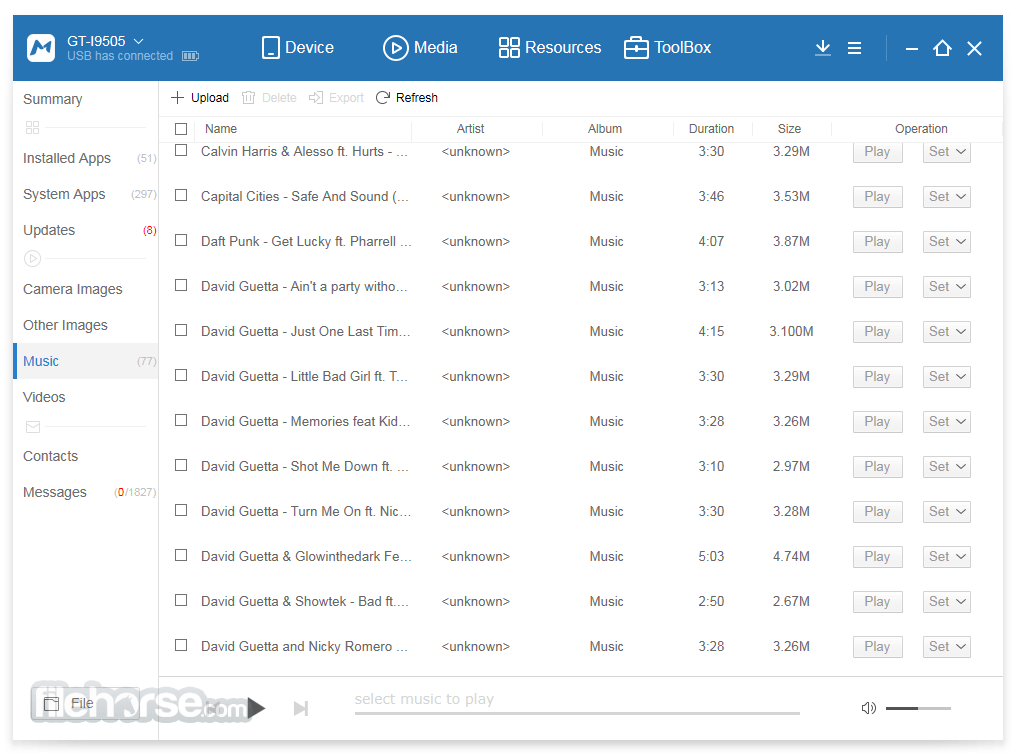Open Set dropdown for Calvin Harris track

[947, 152]
